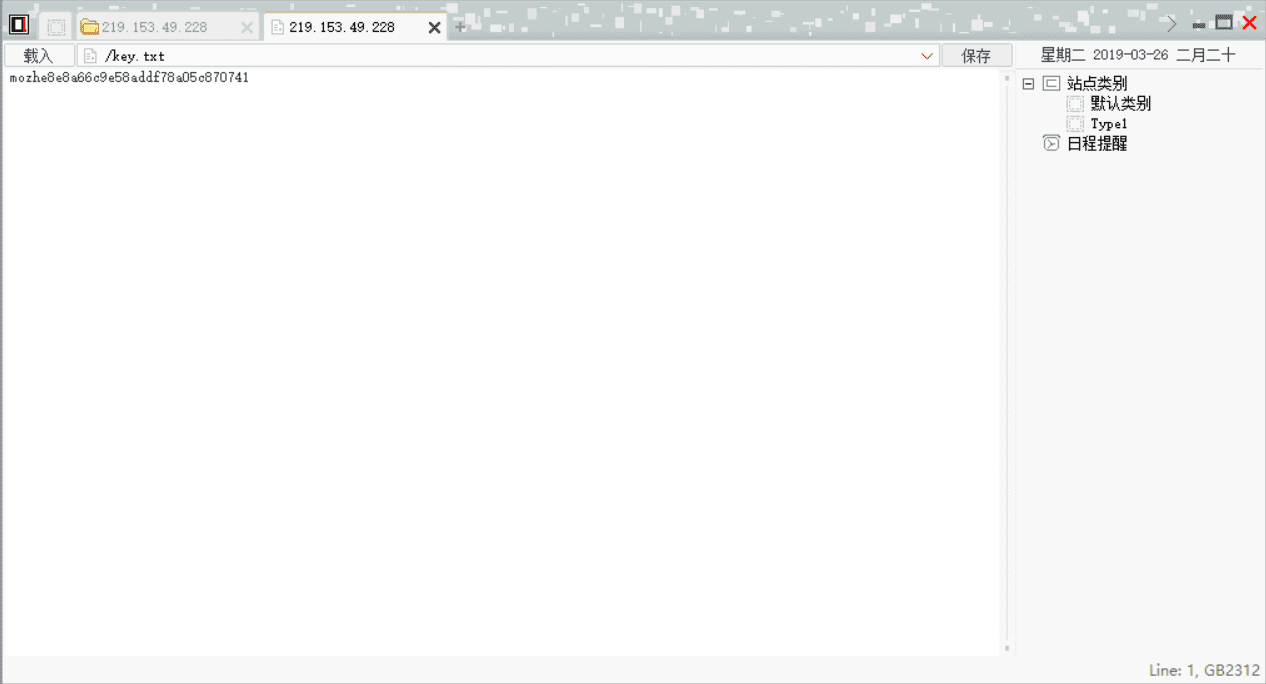Viewport: 1266px width, 684px height.
Task: Maximize the window
Action: (1223, 23)
